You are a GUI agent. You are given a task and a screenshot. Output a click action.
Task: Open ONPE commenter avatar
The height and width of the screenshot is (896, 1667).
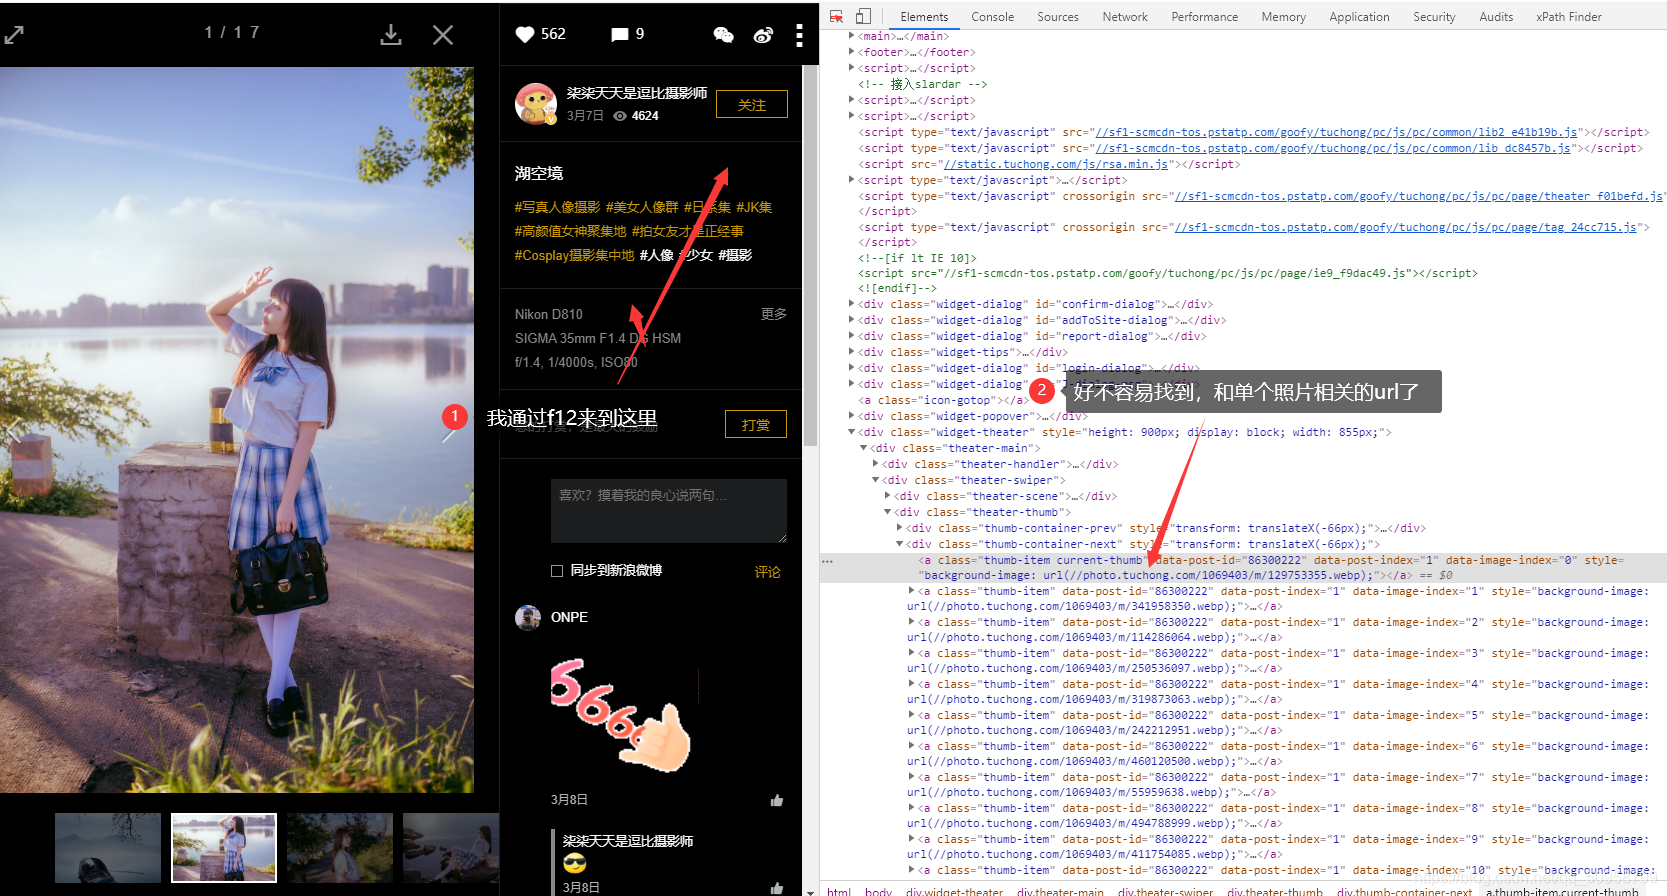click(x=528, y=618)
